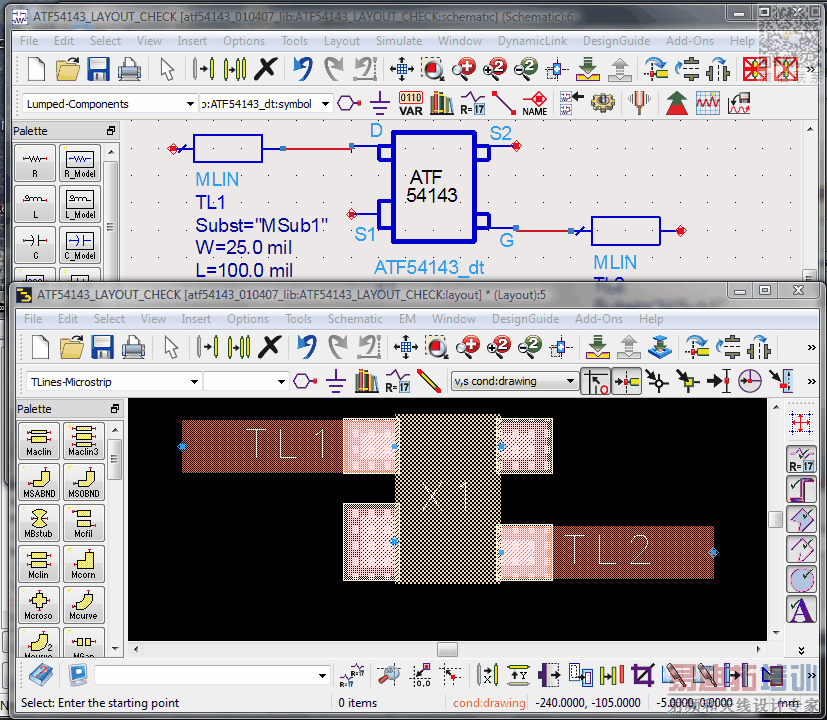Image resolution: width=827 pixels, height=720 pixels.
Task: Click Layout palette scroll down arrow
Action: (115, 648)
